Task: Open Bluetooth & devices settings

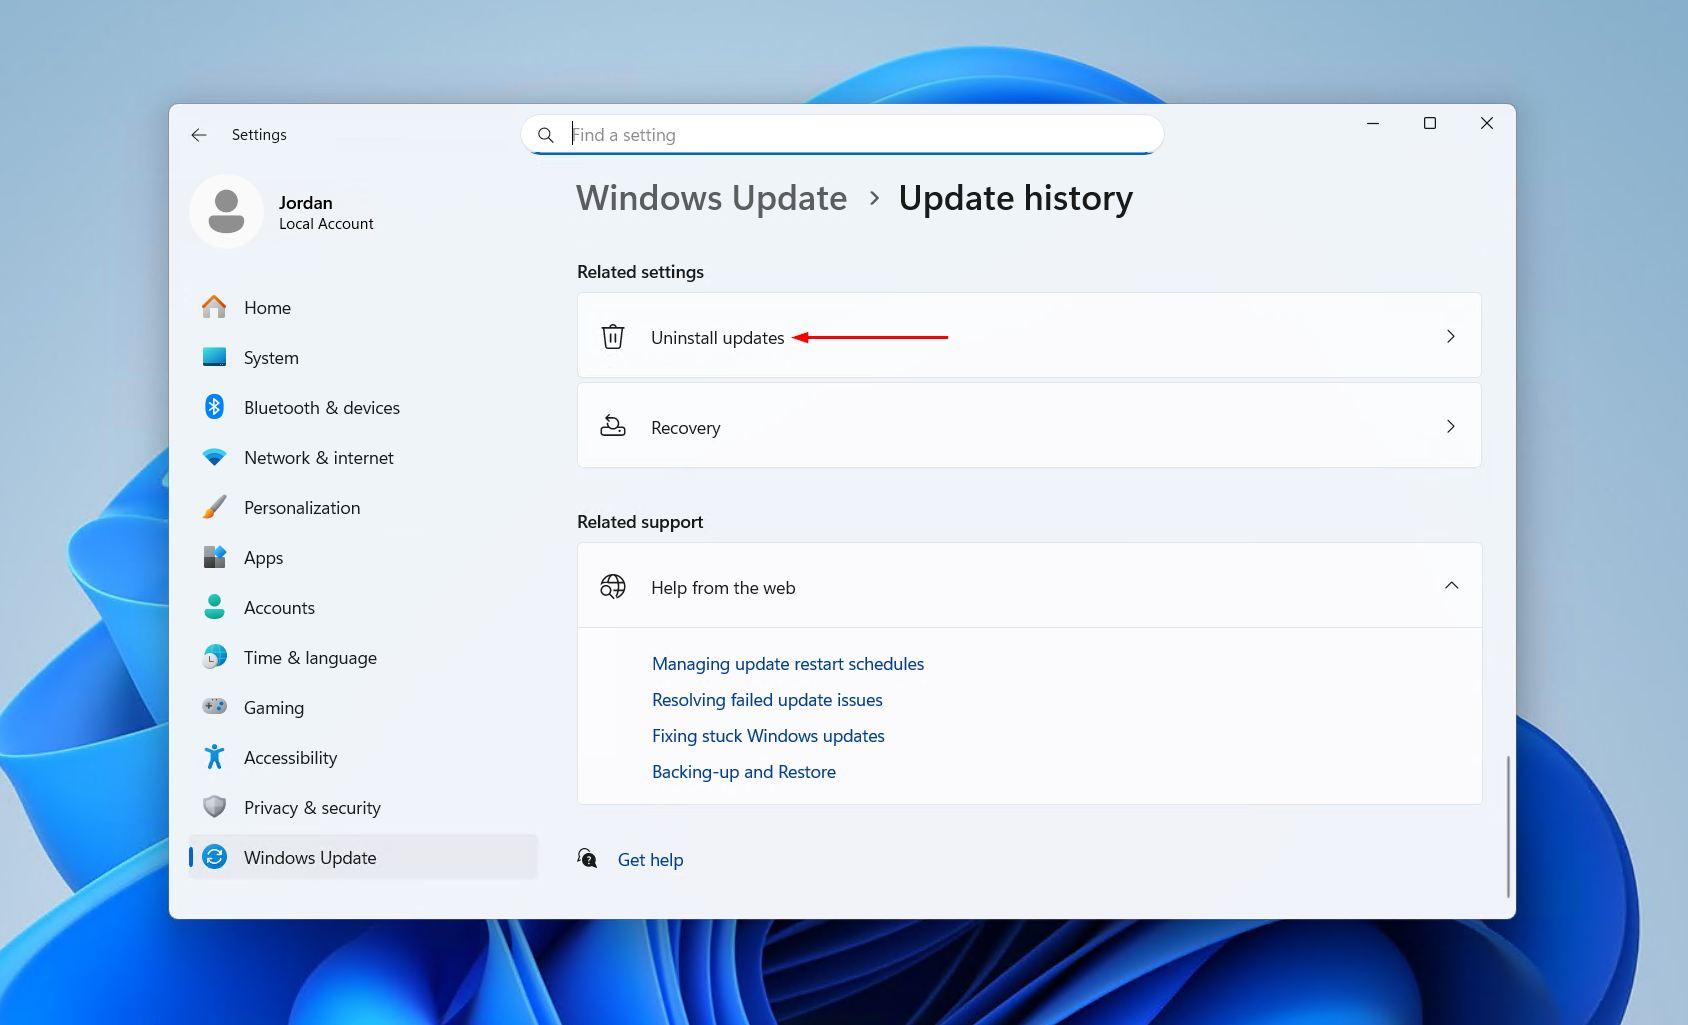Action: coord(363,407)
